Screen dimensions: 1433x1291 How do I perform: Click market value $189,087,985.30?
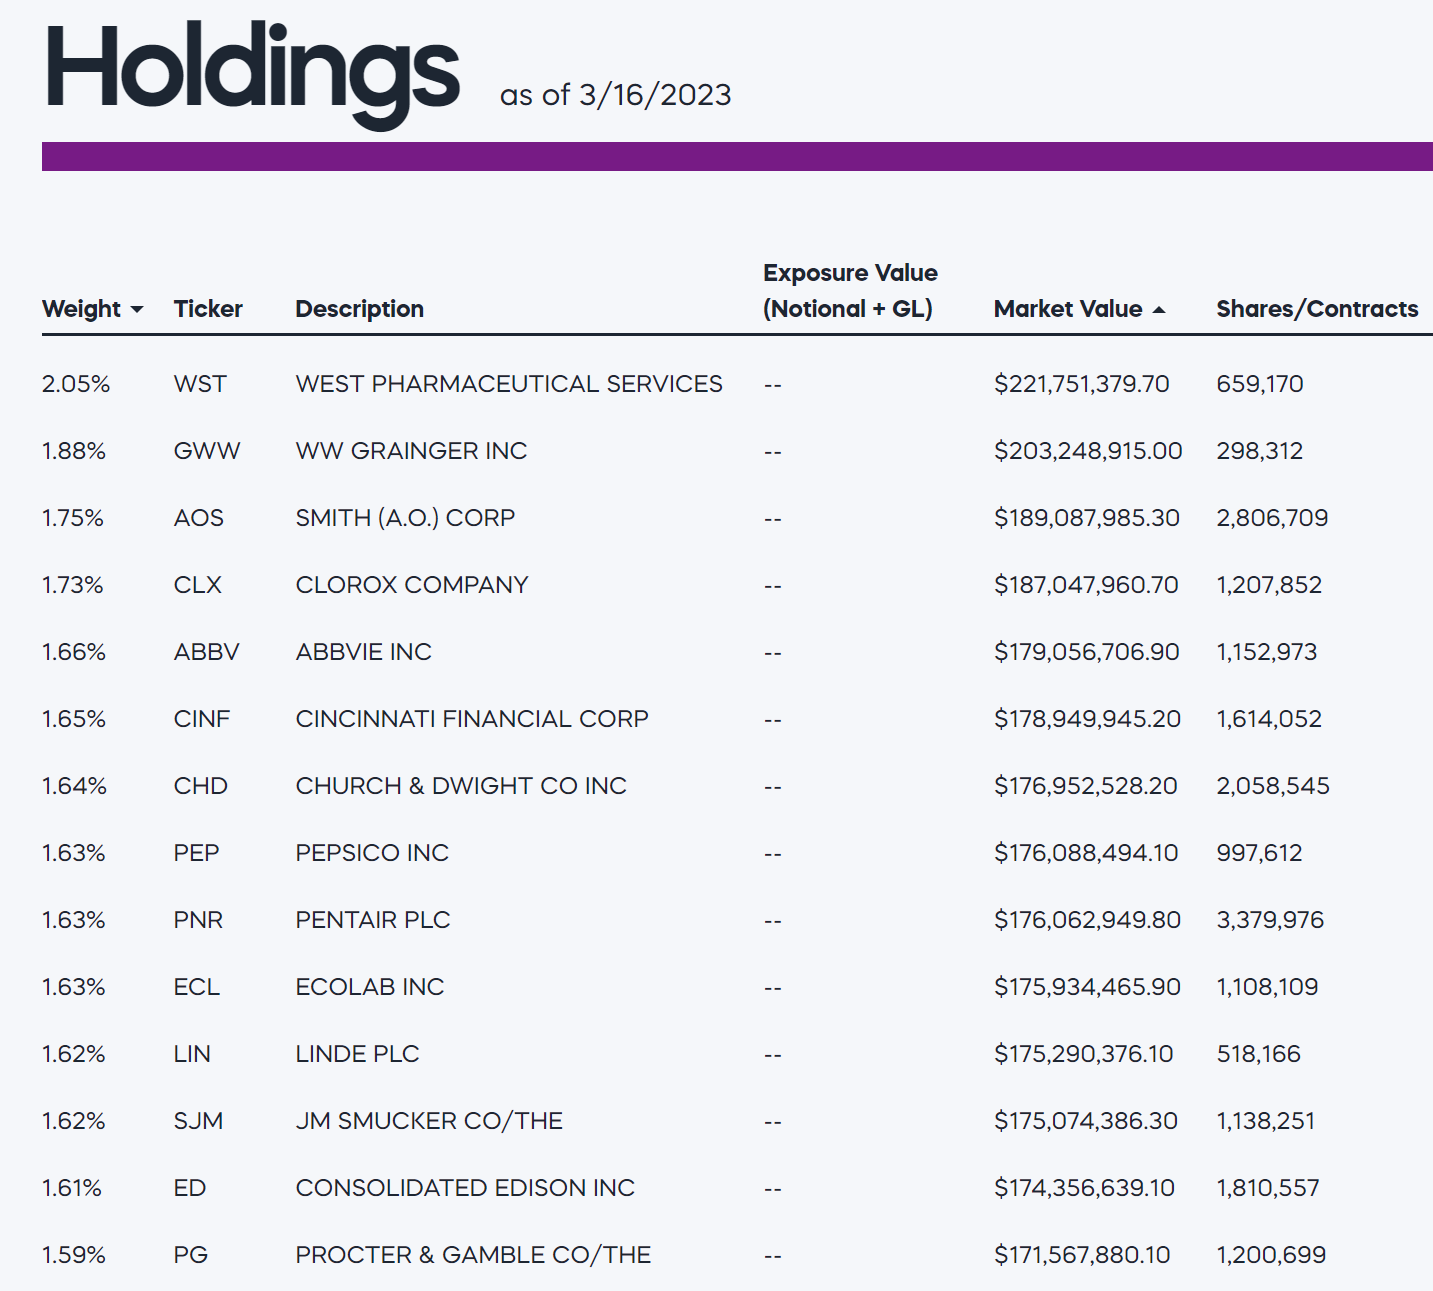click(1087, 518)
